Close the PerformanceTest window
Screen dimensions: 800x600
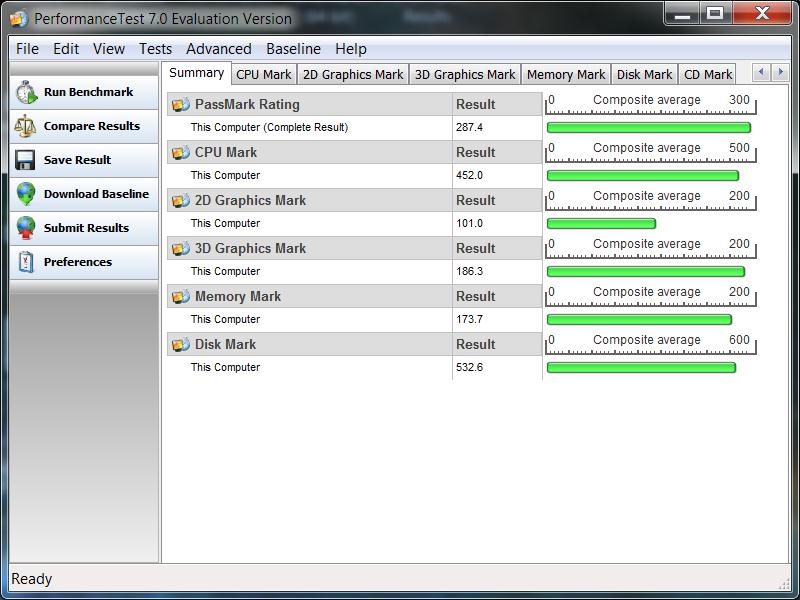coord(762,14)
